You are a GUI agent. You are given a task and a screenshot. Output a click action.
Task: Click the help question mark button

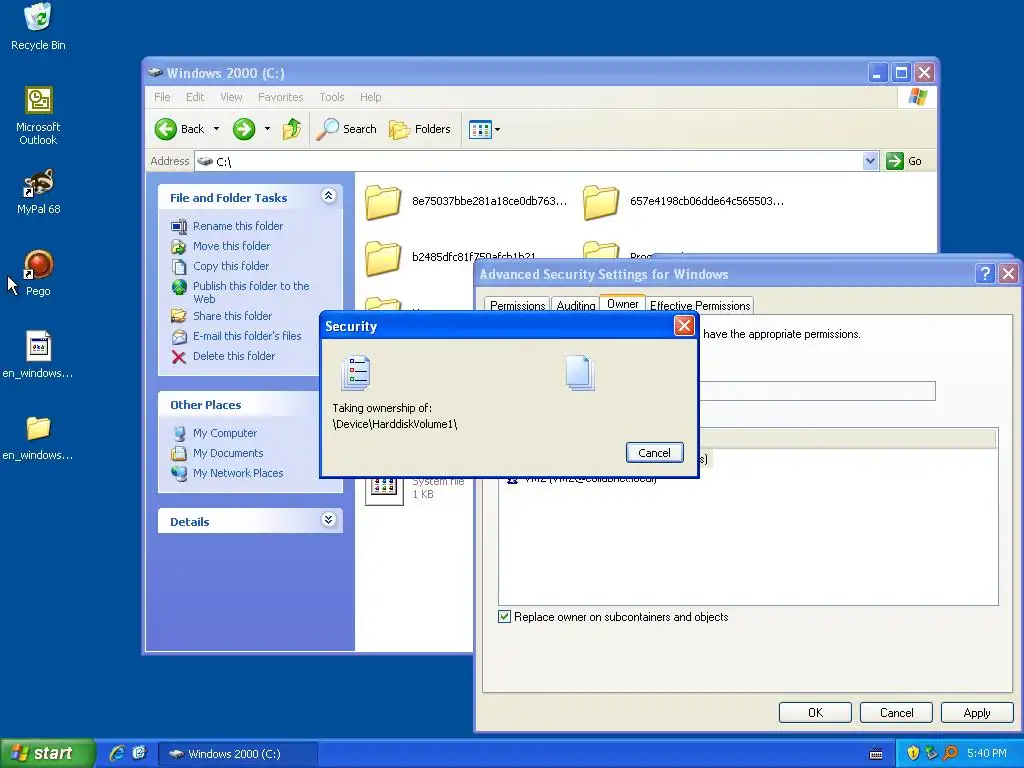point(985,274)
